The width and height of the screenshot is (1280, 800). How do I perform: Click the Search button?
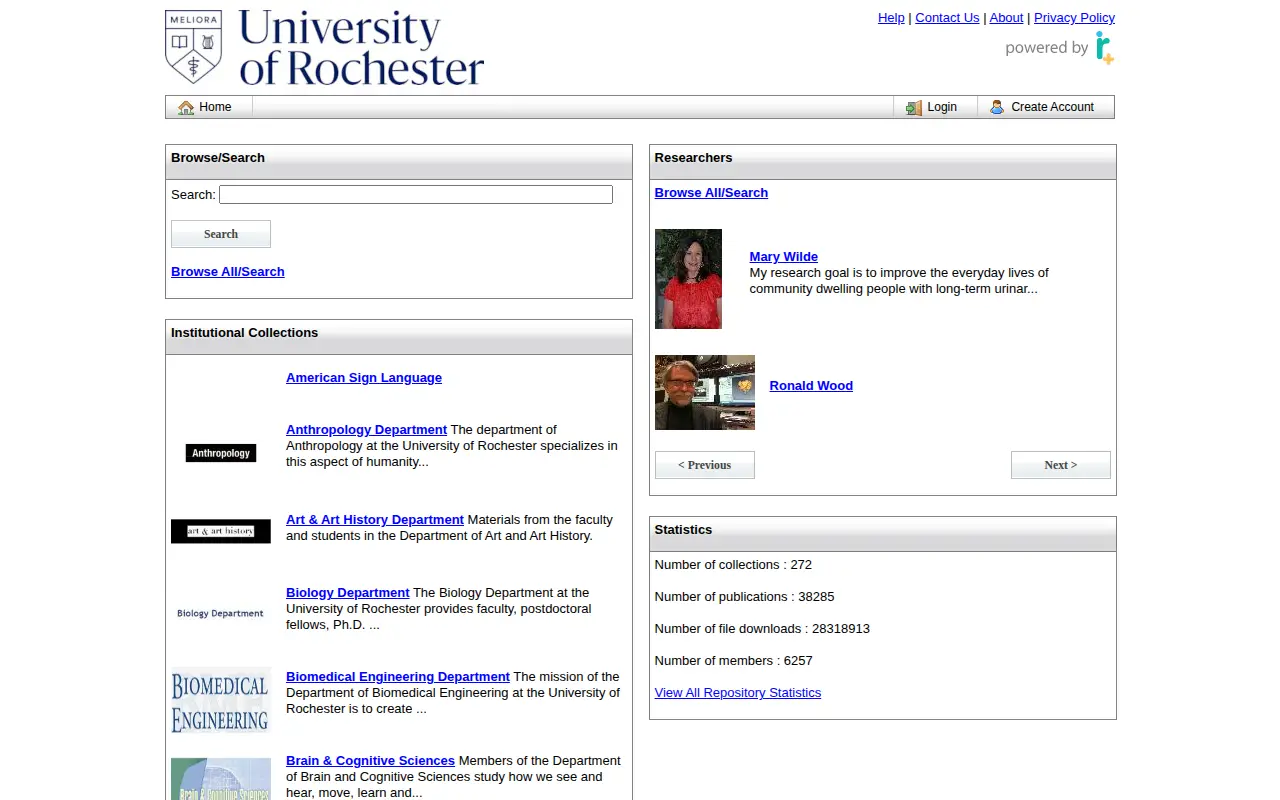(221, 234)
